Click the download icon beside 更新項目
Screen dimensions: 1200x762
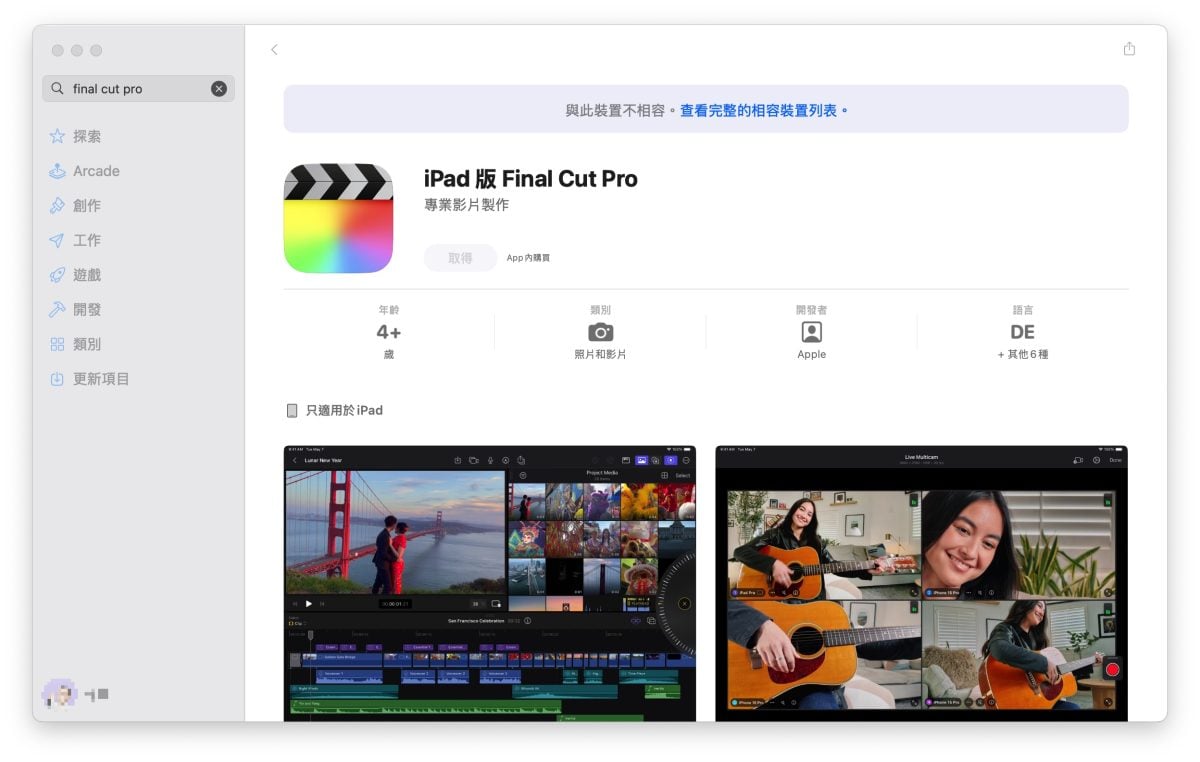tap(57, 379)
